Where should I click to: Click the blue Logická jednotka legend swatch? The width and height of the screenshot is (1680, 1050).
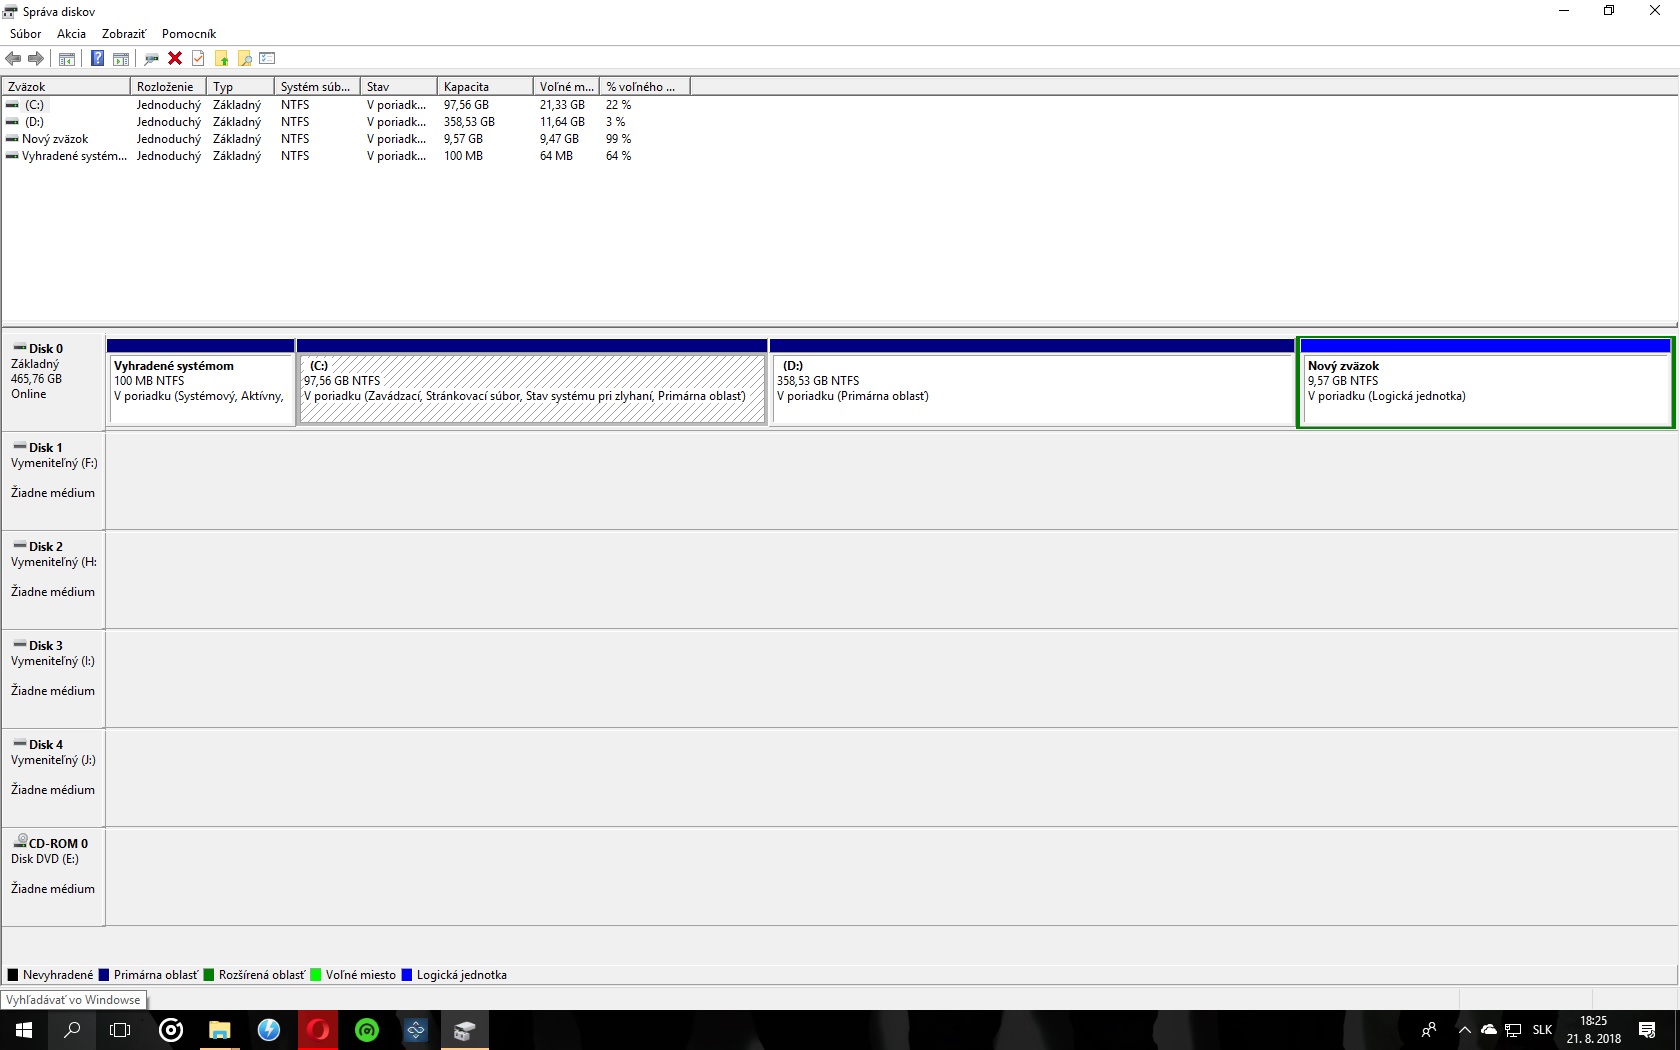(407, 975)
